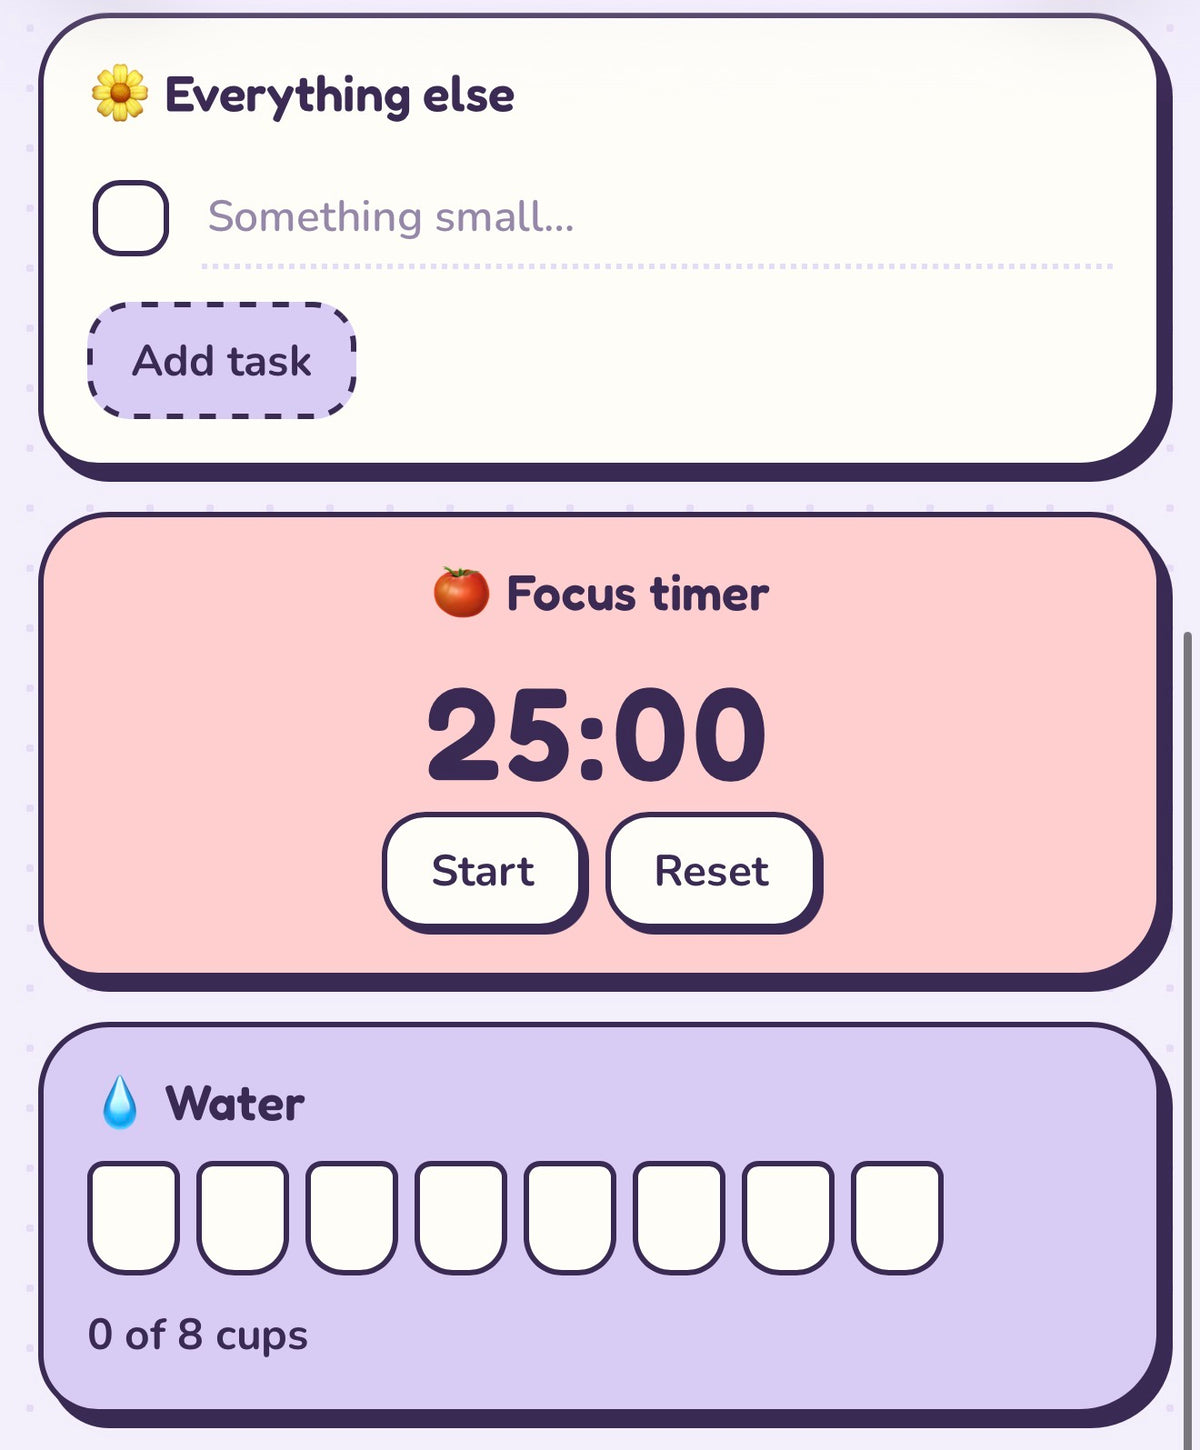This screenshot has width=1200, height=1450.
Task: Fill the first water cup
Action: tap(134, 1217)
